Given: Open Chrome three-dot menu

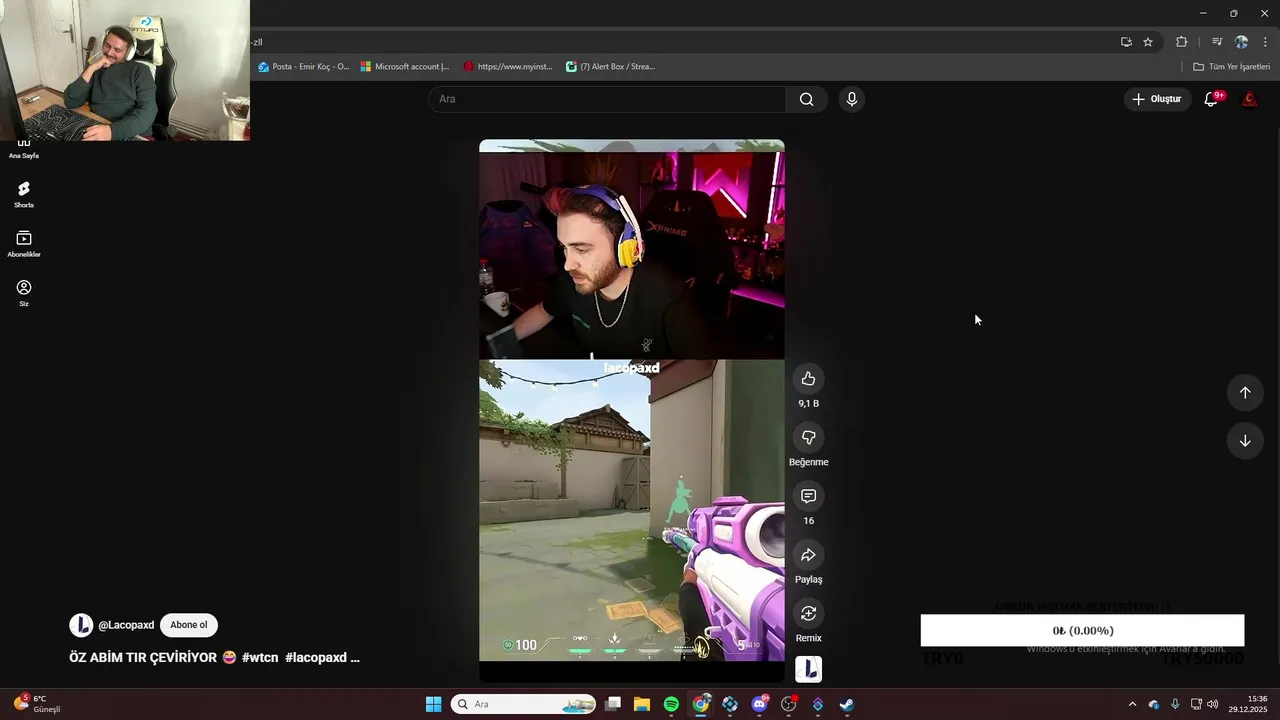Looking at the screenshot, I should (1265, 42).
